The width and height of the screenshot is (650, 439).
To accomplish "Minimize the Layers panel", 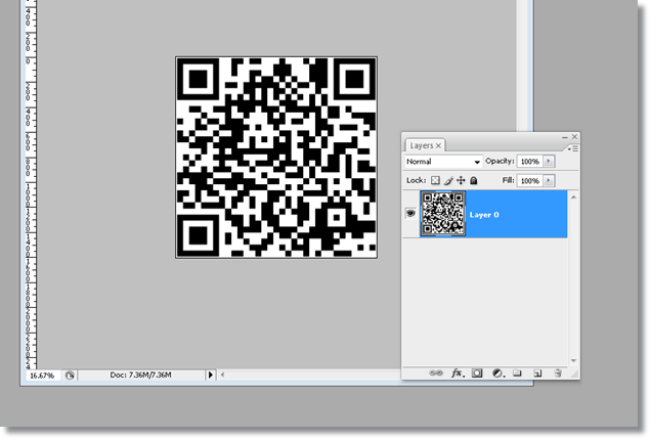I will coord(565,137).
